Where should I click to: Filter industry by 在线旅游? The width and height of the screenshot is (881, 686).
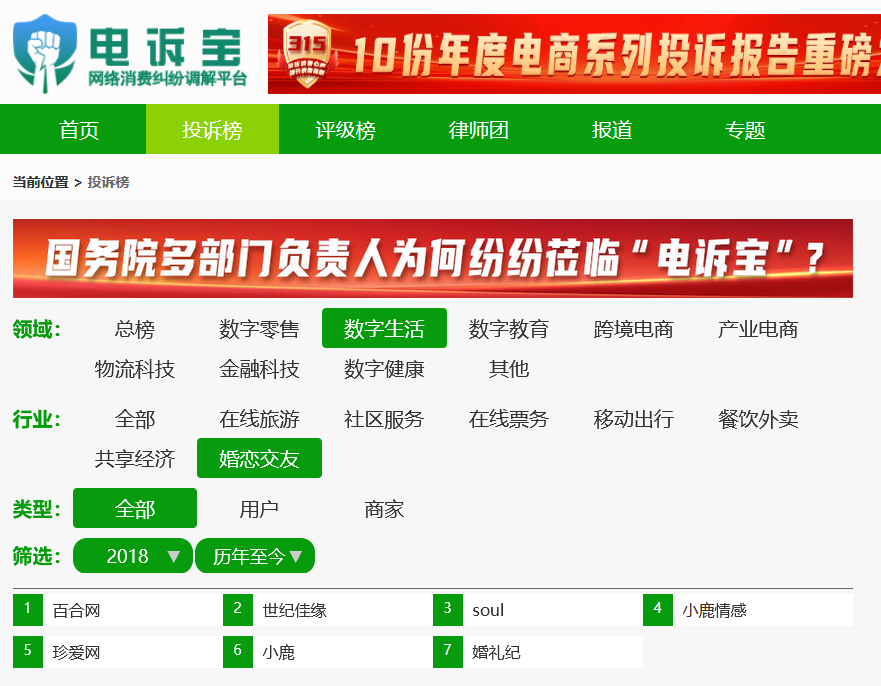259,419
